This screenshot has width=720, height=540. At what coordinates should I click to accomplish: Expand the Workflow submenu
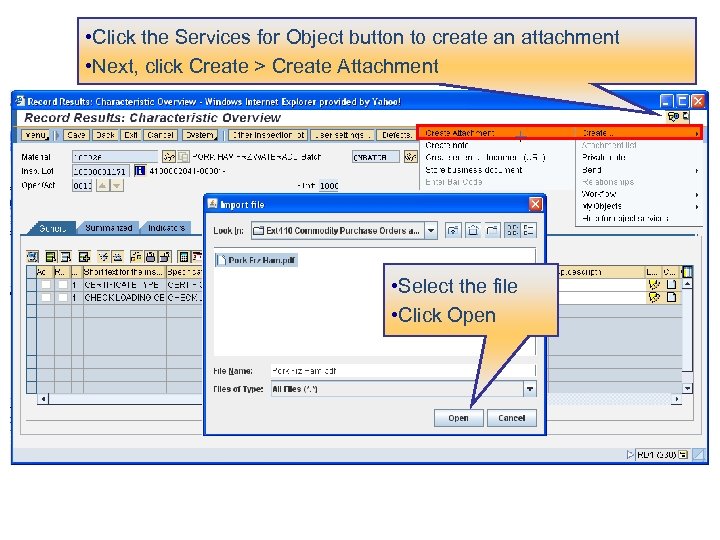tap(639, 194)
